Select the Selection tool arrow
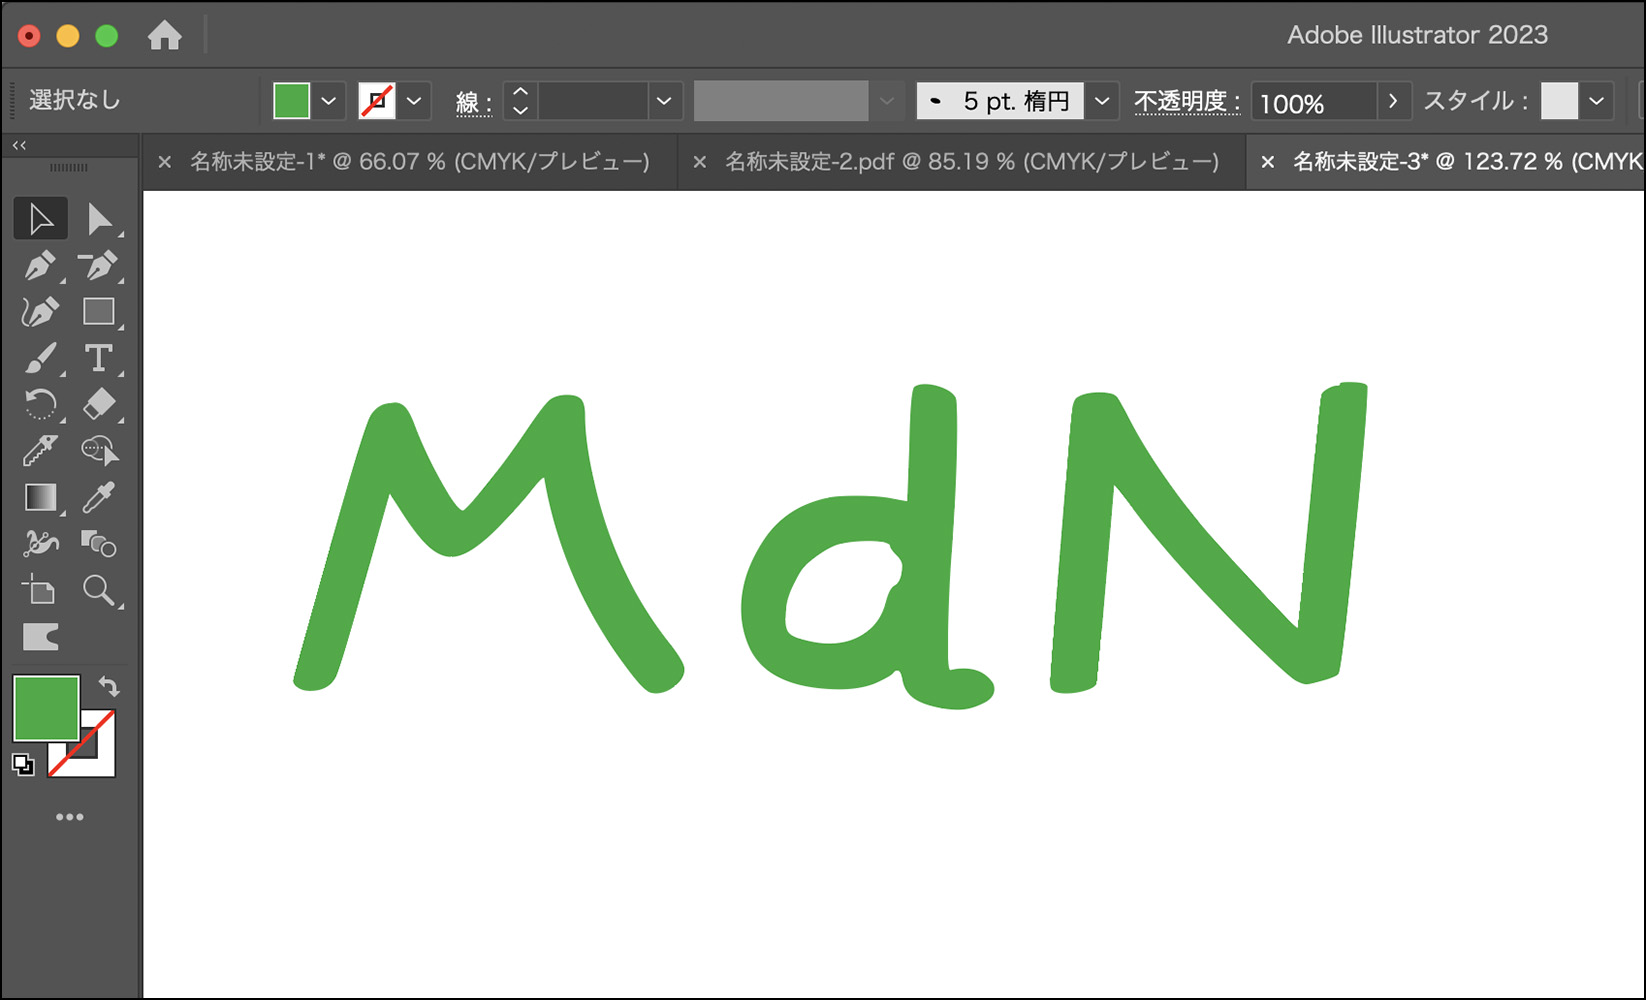The image size is (1646, 1000). pyautogui.click(x=40, y=219)
